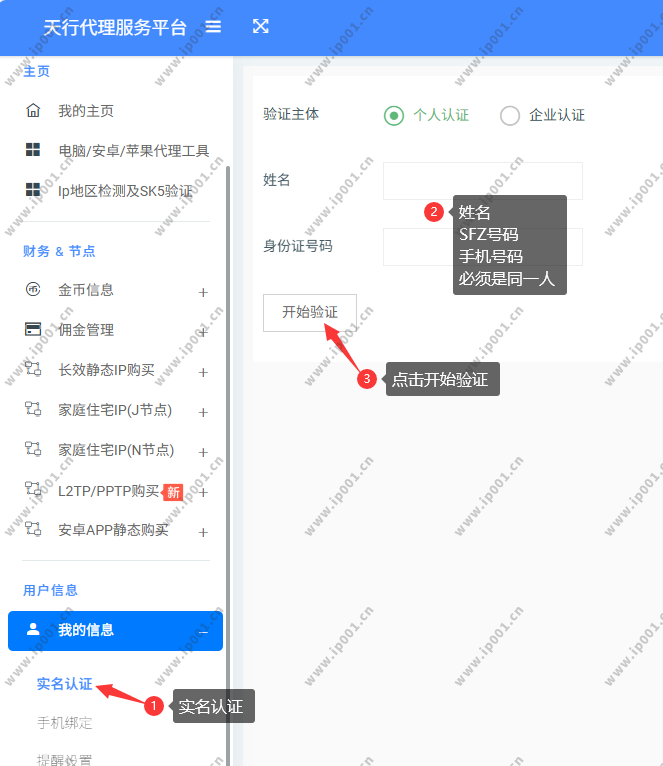663x766 pixels.
Task: Click the home icon beside 我的主页
Action: 33,111
